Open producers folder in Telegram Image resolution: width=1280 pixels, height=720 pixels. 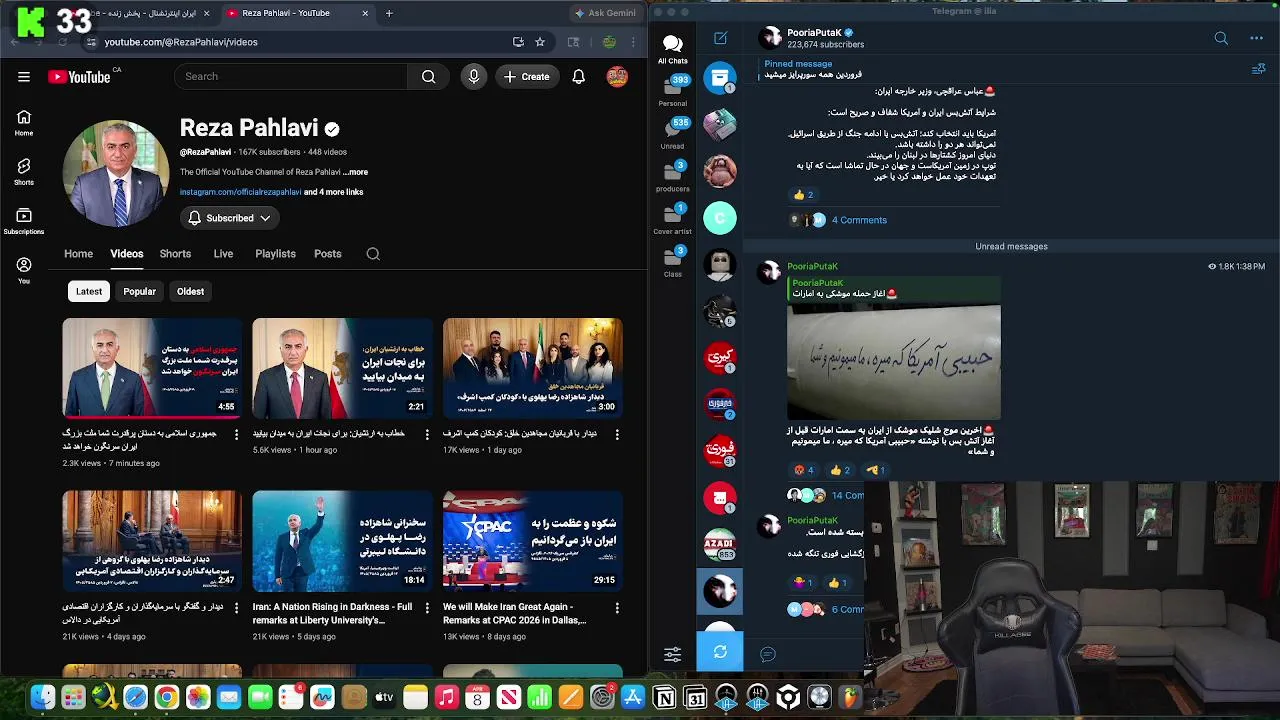pyautogui.click(x=673, y=176)
